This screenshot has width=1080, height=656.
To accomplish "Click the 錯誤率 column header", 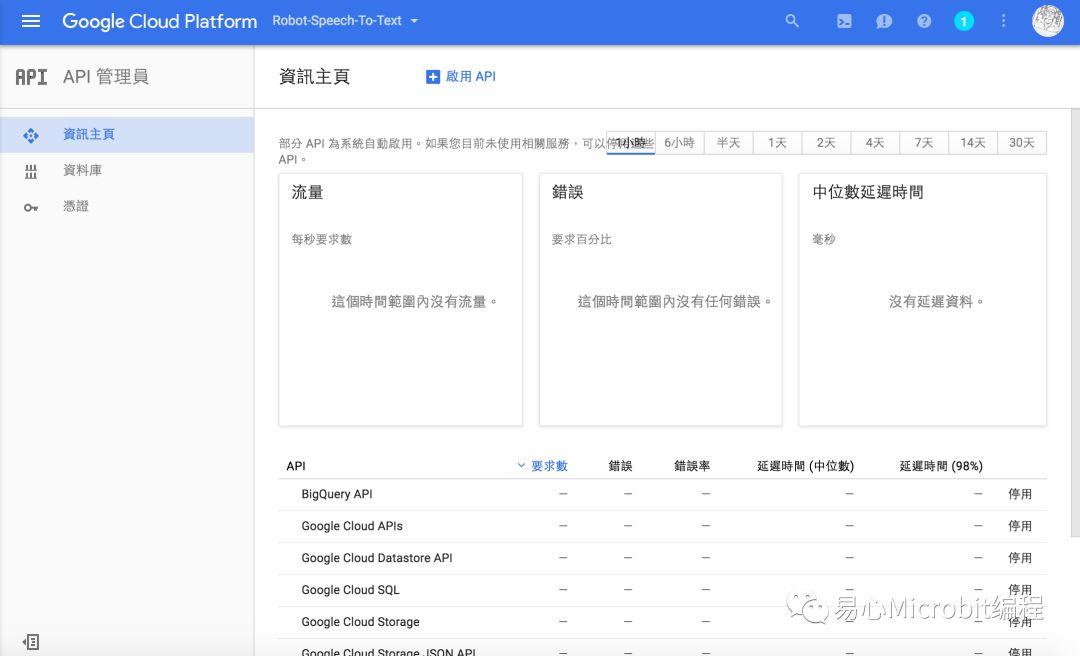I will click(692, 466).
